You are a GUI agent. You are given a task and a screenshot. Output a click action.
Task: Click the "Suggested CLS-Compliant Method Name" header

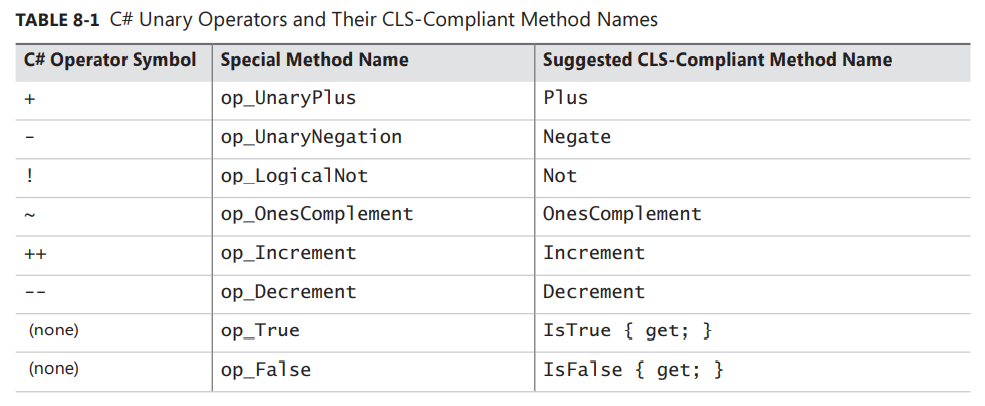(717, 60)
